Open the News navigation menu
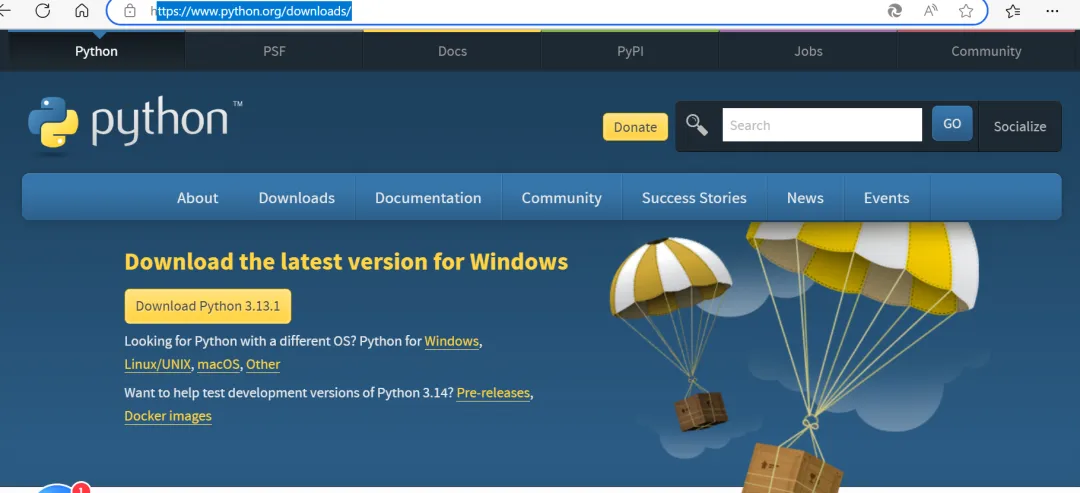Viewport: 1080px width, 493px height. point(805,198)
